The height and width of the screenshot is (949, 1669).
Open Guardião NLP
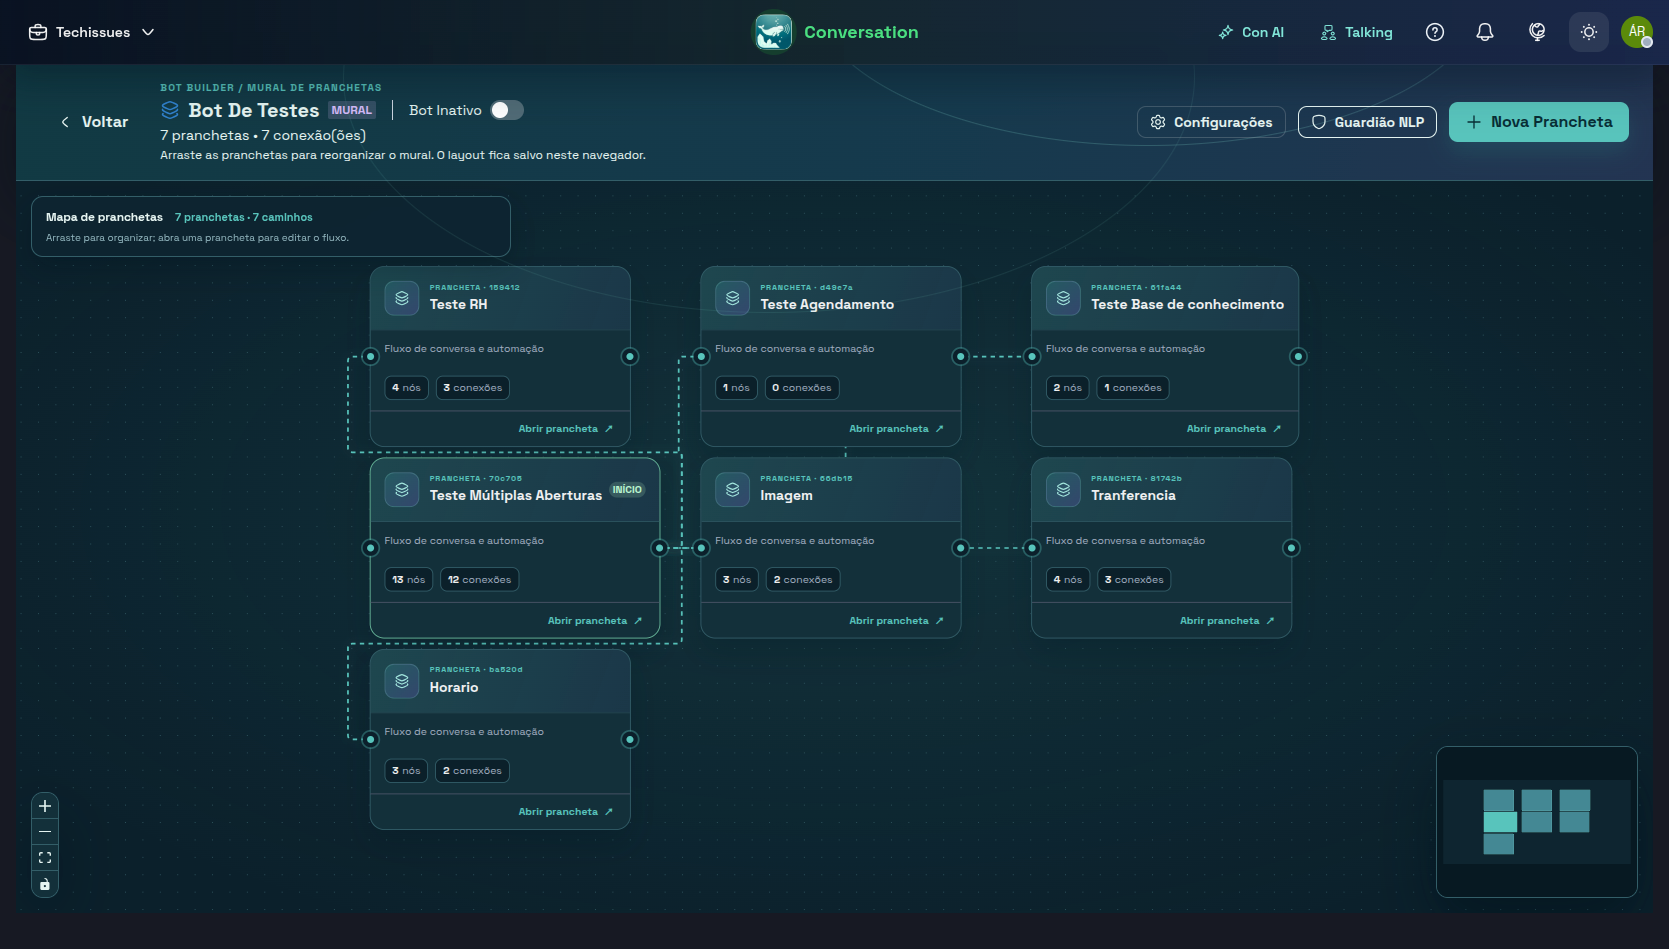click(1367, 122)
